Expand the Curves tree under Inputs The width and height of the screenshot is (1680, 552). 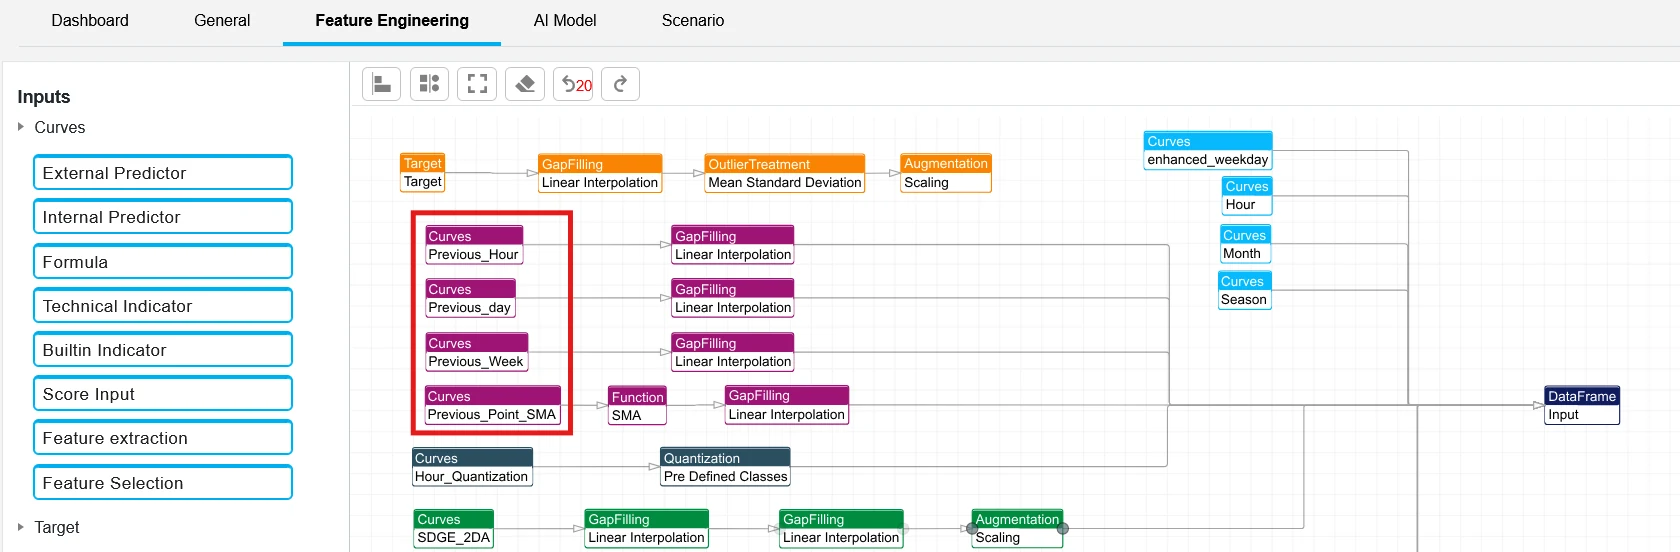point(21,127)
